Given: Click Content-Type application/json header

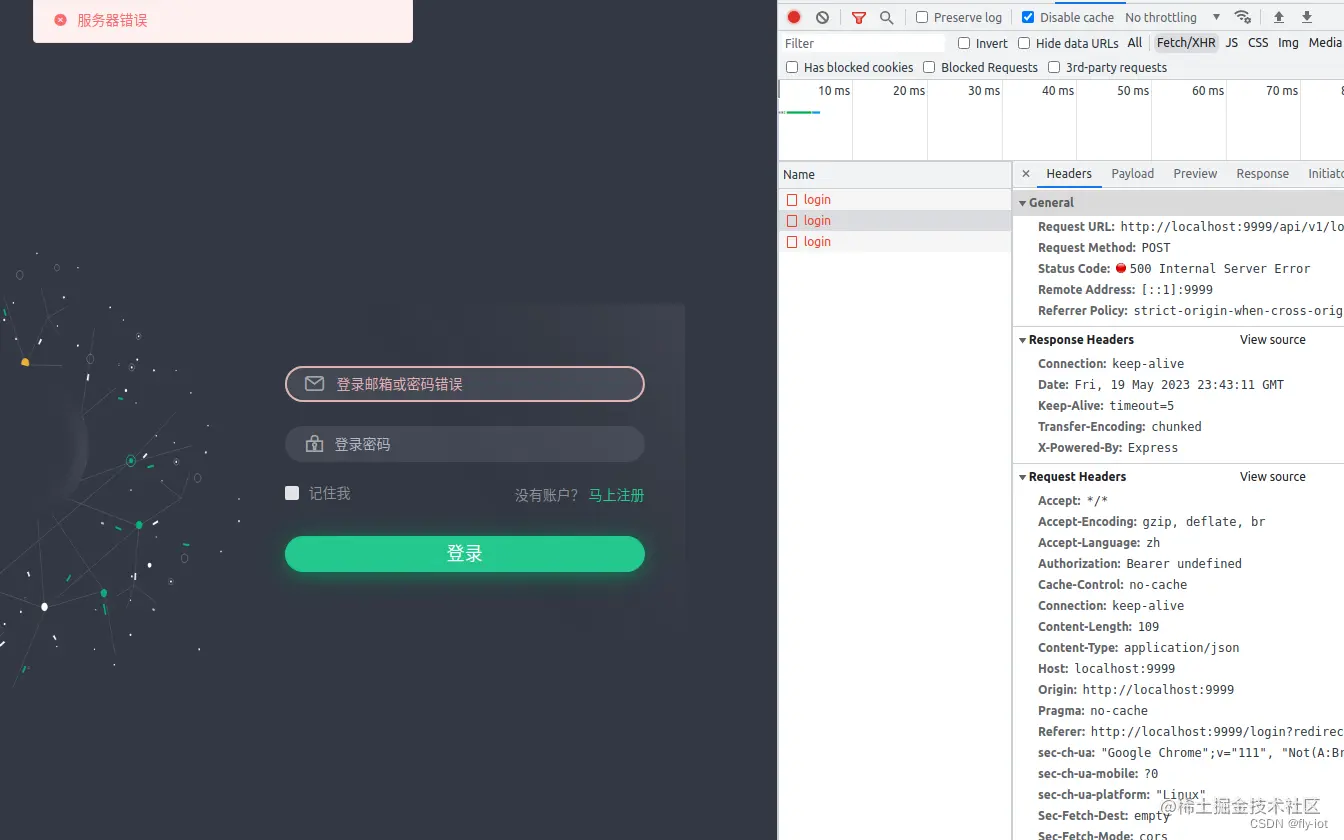Looking at the screenshot, I should point(1139,648).
